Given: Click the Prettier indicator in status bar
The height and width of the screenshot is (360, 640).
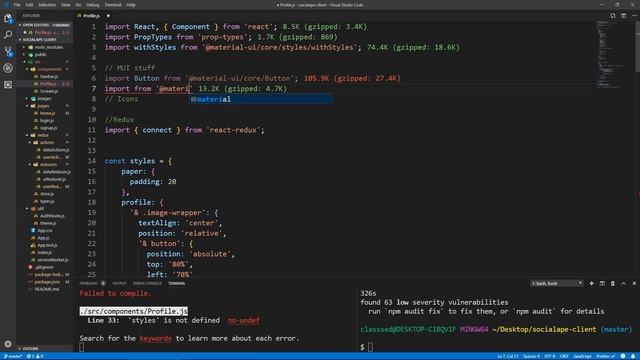Looking at the screenshot, I should point(605,356).
